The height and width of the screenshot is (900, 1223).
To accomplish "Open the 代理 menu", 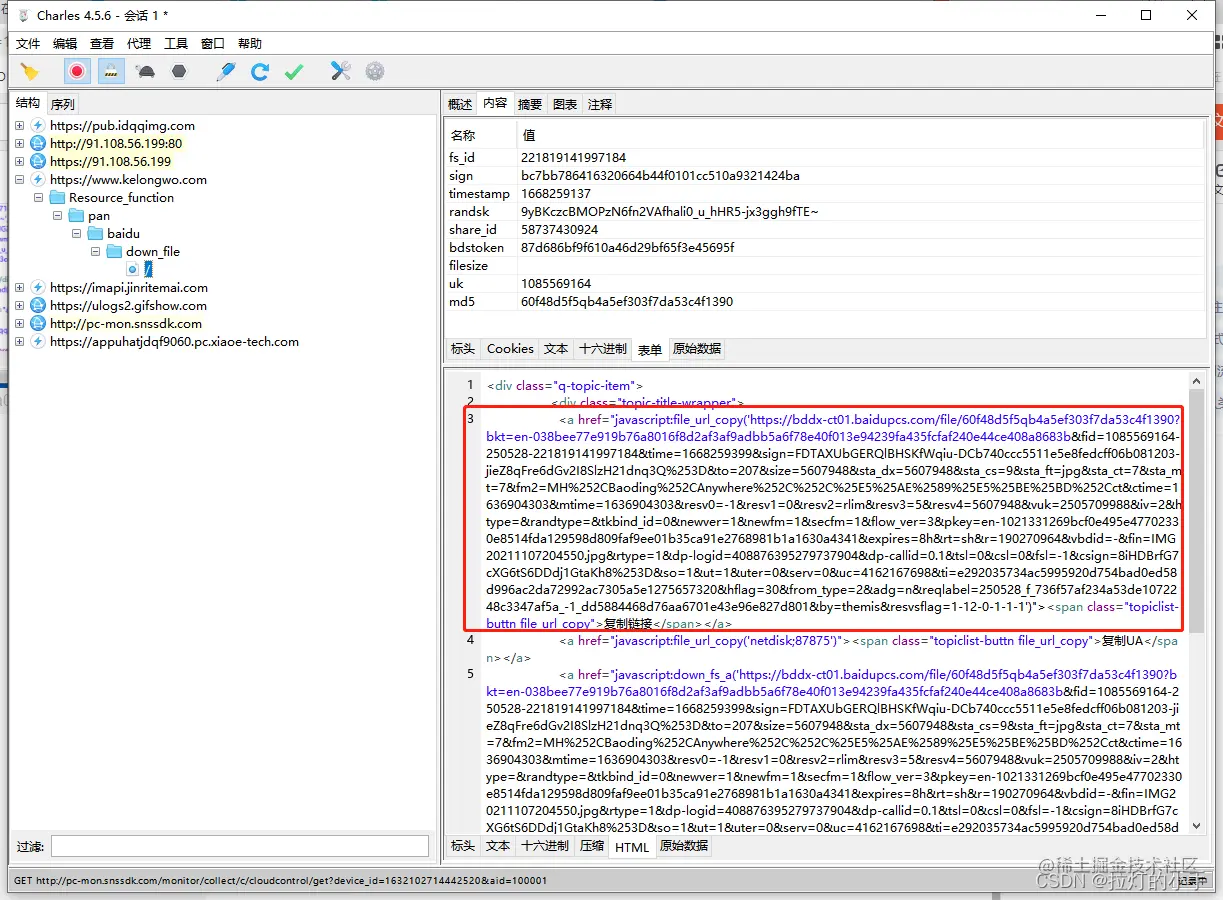I will 139,44.
